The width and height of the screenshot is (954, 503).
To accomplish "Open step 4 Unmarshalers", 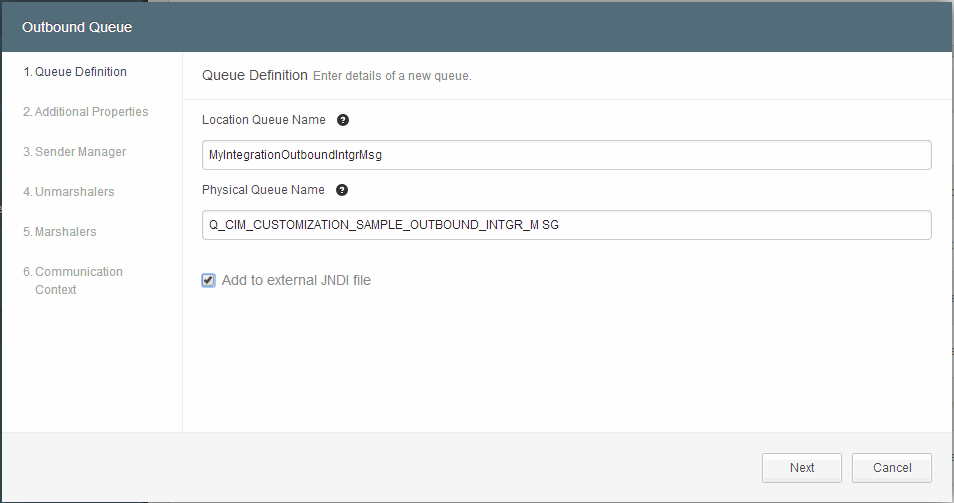I will point(68,192).
